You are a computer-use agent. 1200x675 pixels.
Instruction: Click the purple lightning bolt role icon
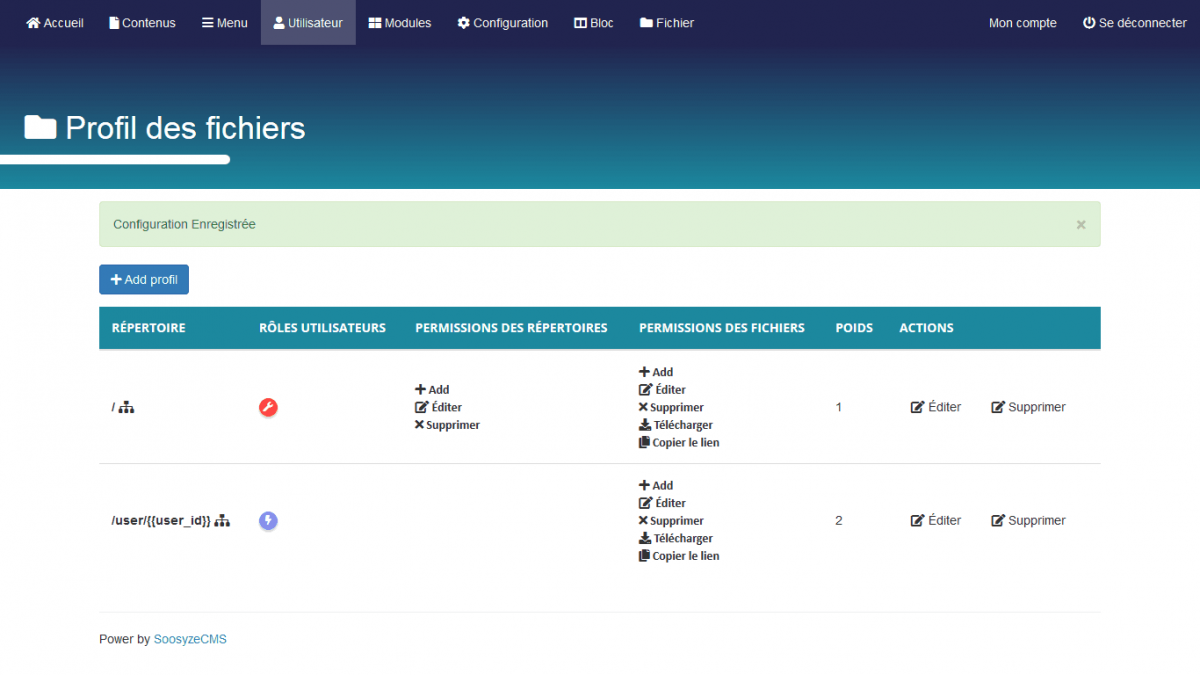tap(268, 520)
